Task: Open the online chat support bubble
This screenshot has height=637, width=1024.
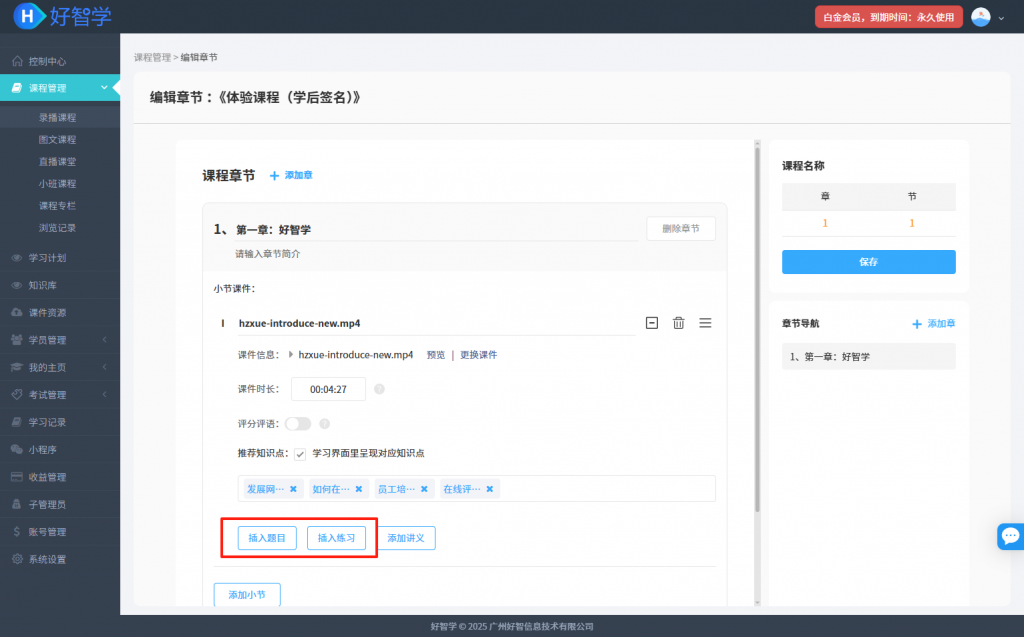Action: [x=1010, y=536]
